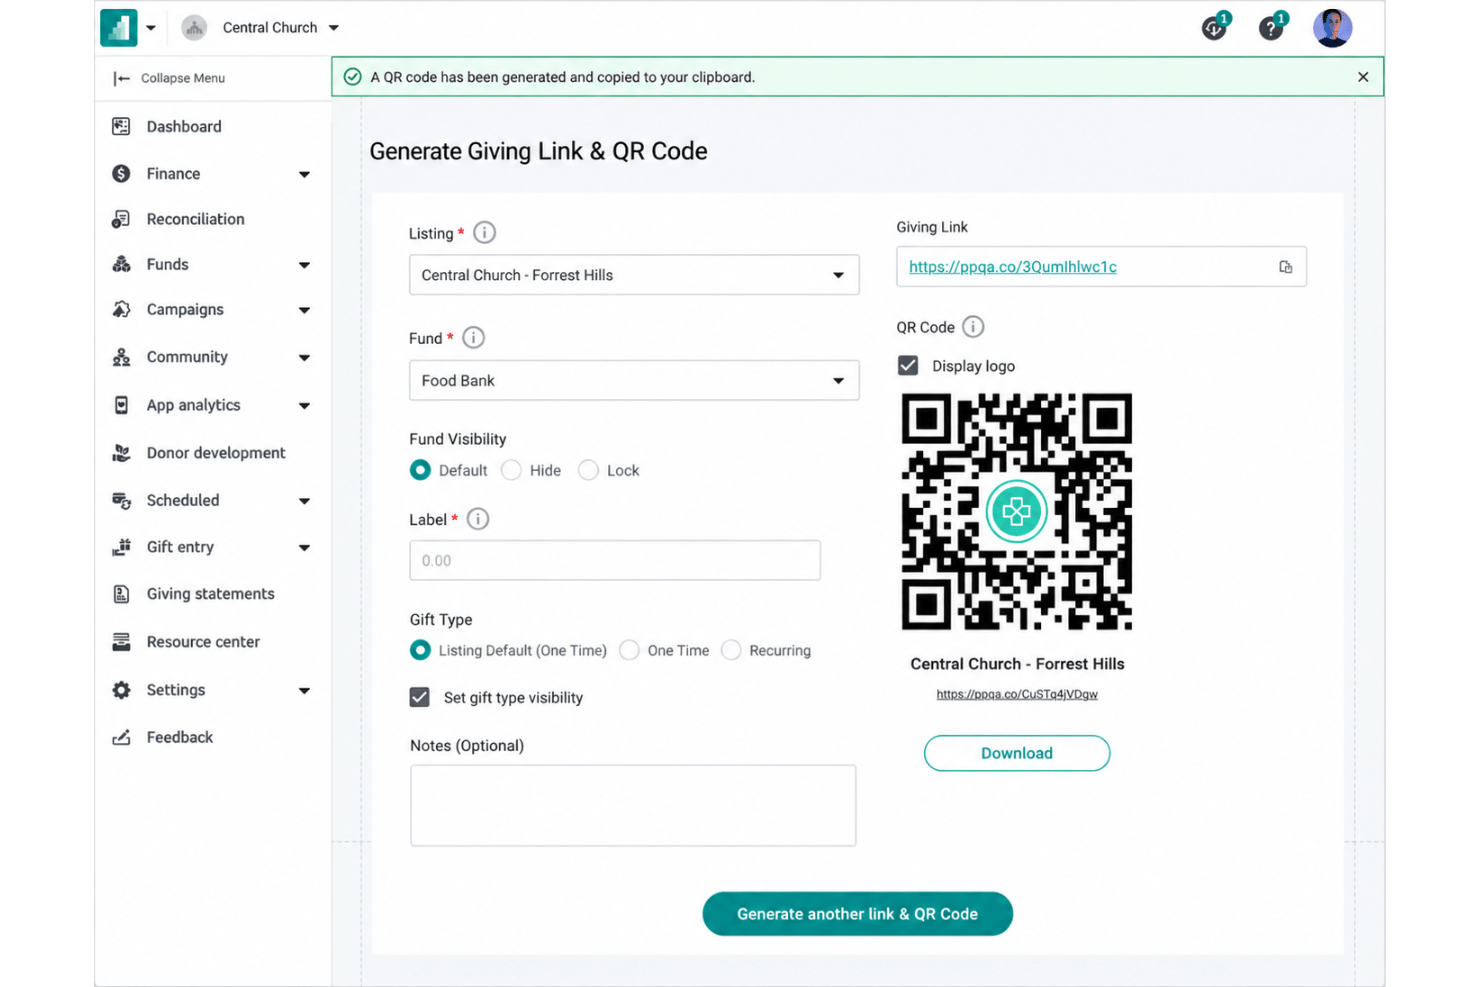
Task: Open Giving statements from sidebar
Action: click(x=210, y=594)
